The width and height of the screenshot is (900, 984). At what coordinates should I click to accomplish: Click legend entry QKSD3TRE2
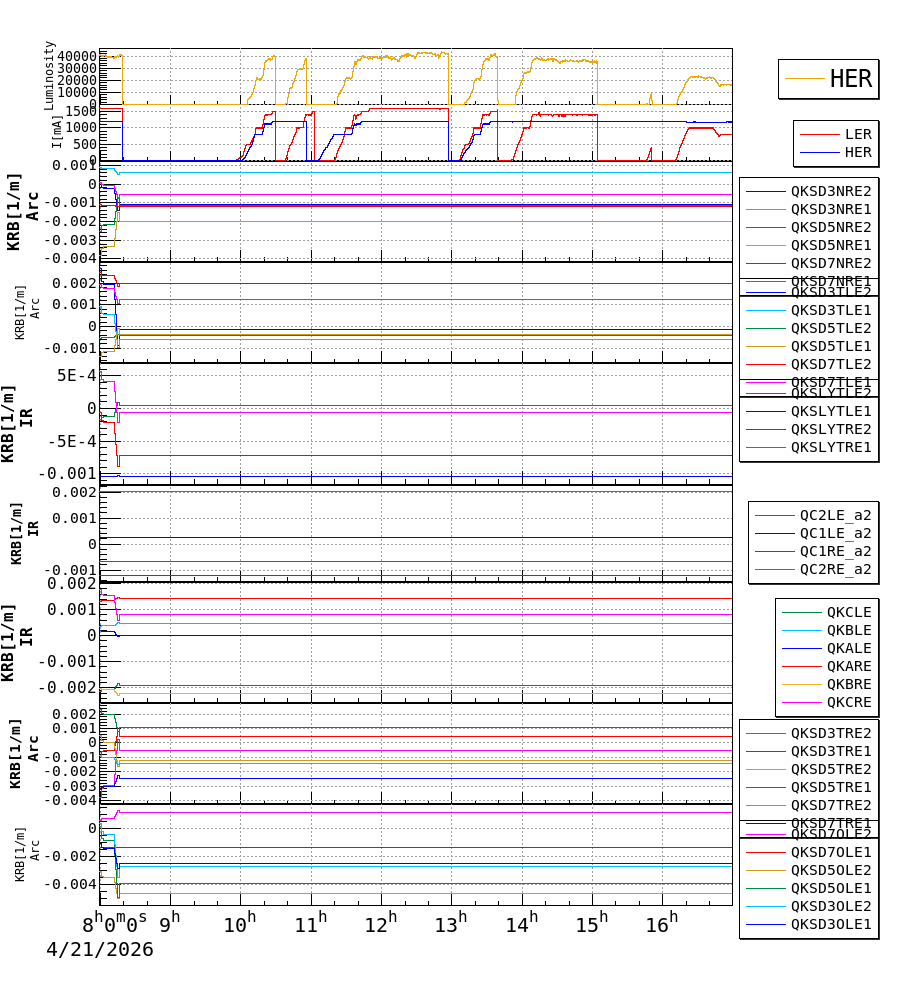(x=831, y=734)
